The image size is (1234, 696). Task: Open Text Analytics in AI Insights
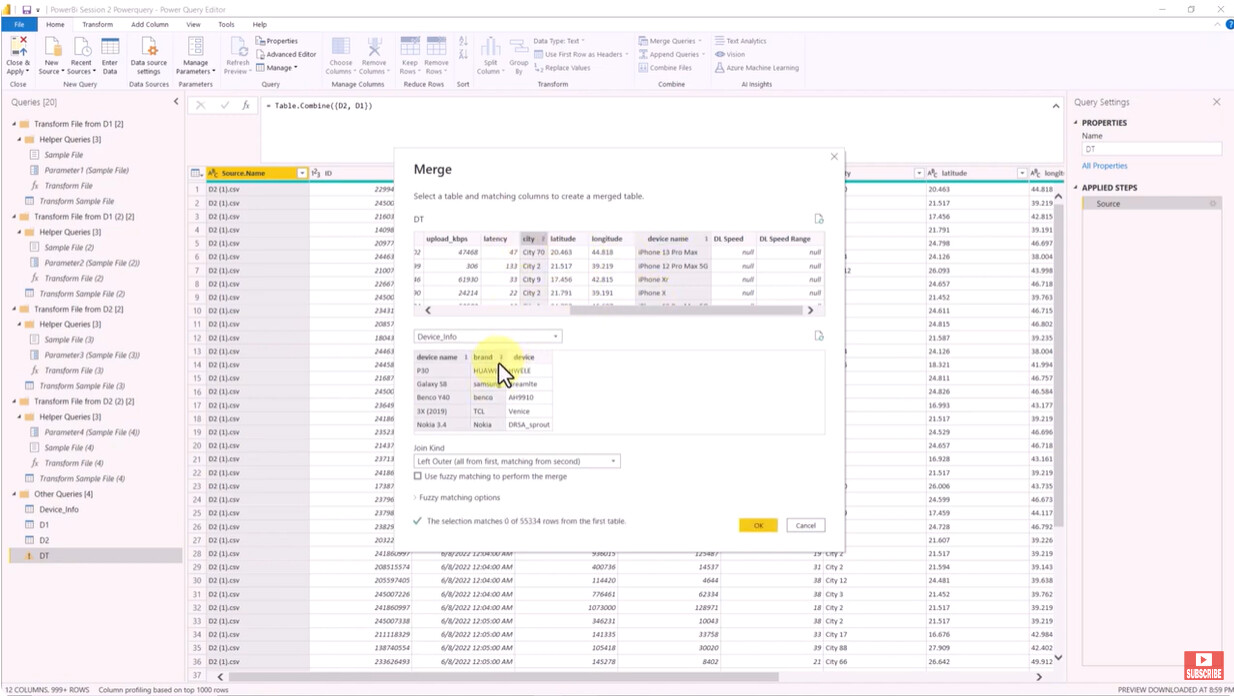click(x=740, y=41)
